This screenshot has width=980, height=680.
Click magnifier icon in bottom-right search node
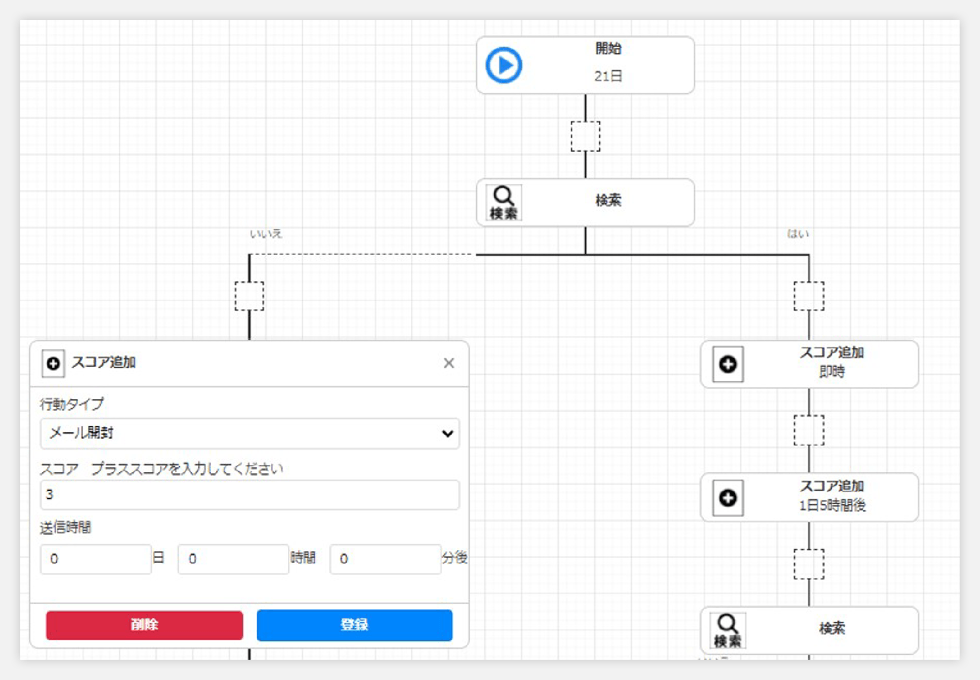pos(728,630)
